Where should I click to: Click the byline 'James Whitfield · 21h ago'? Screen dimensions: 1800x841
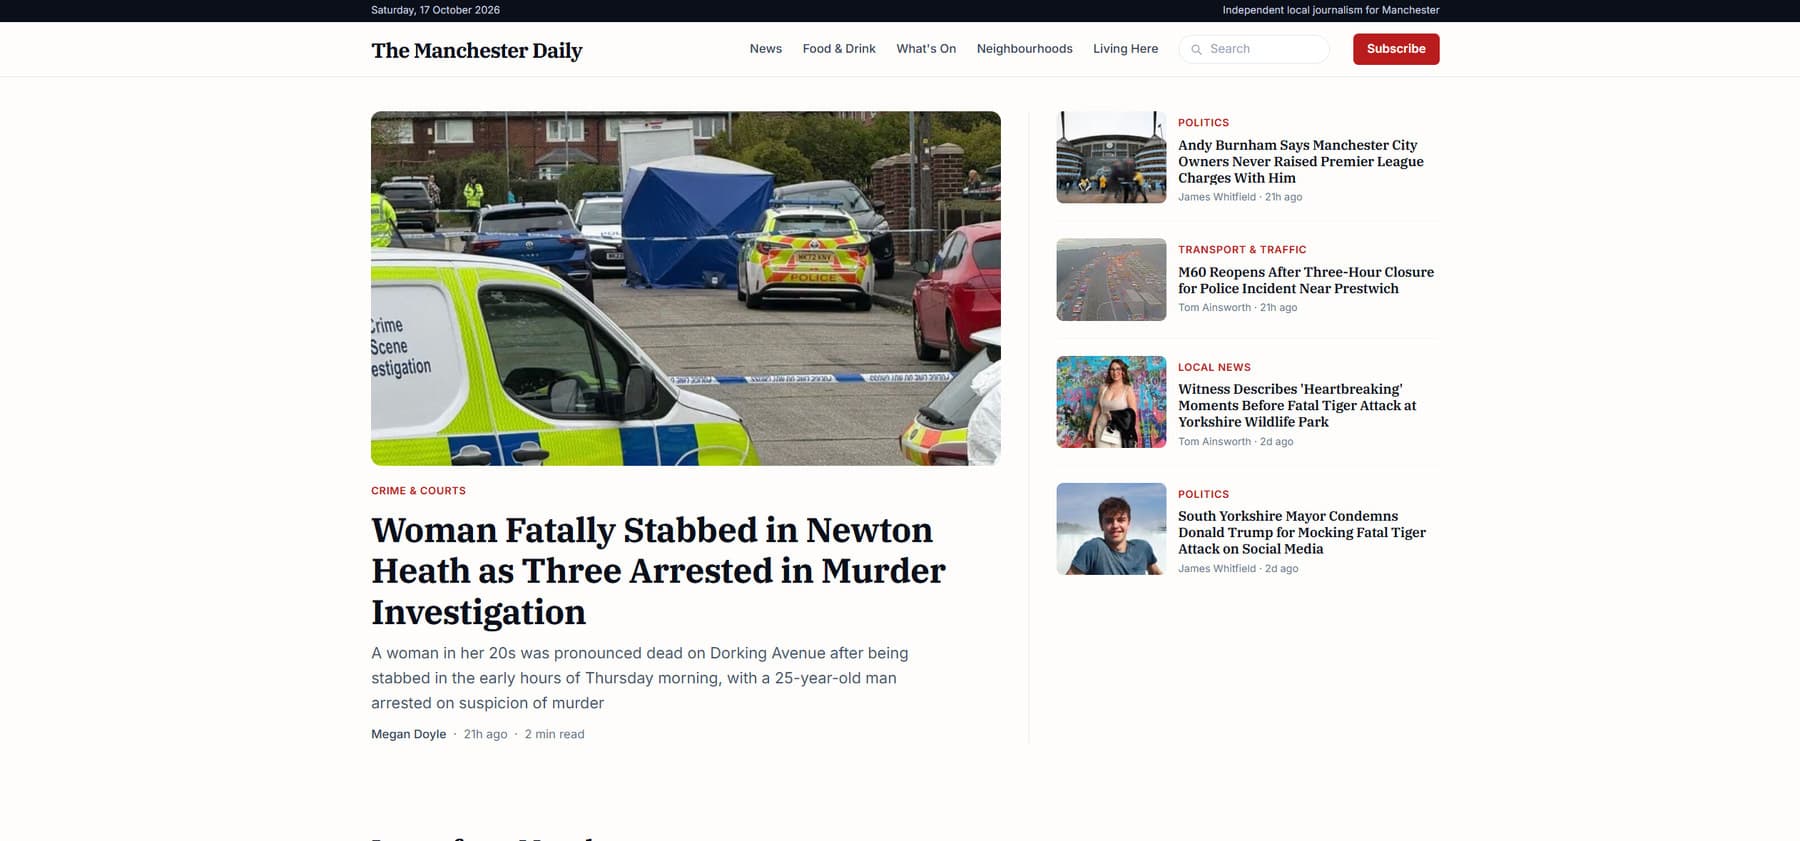(1240, 197)
